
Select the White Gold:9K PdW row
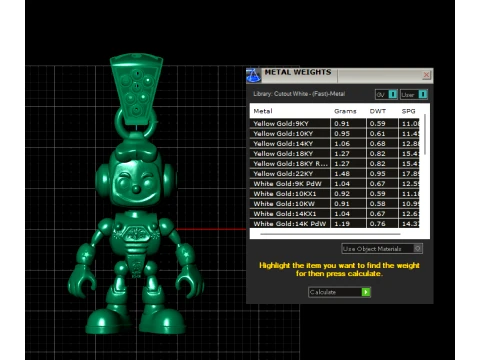pyautogui.click(x=334, y=183)
